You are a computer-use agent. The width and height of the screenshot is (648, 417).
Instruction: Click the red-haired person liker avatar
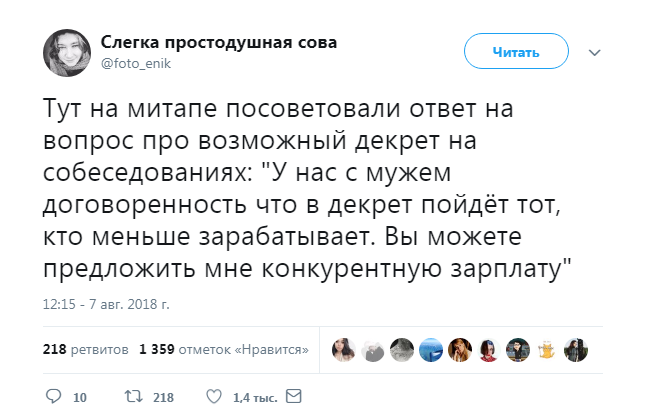click(489, 349)
